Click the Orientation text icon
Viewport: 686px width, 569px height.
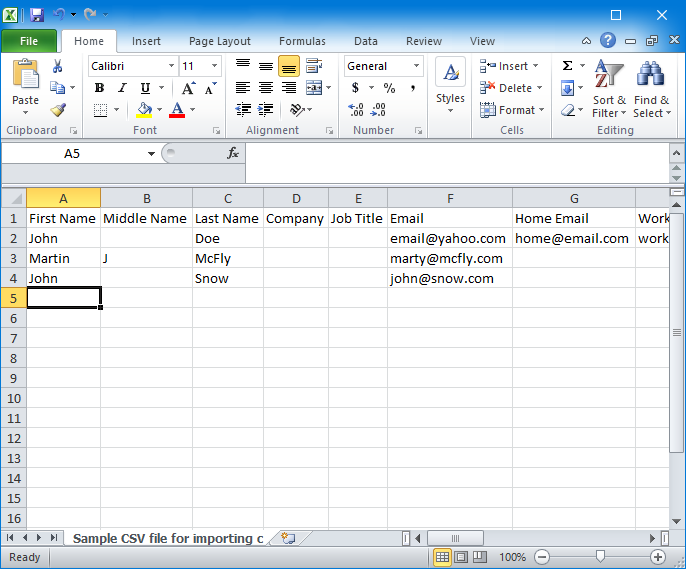[298, 109]
